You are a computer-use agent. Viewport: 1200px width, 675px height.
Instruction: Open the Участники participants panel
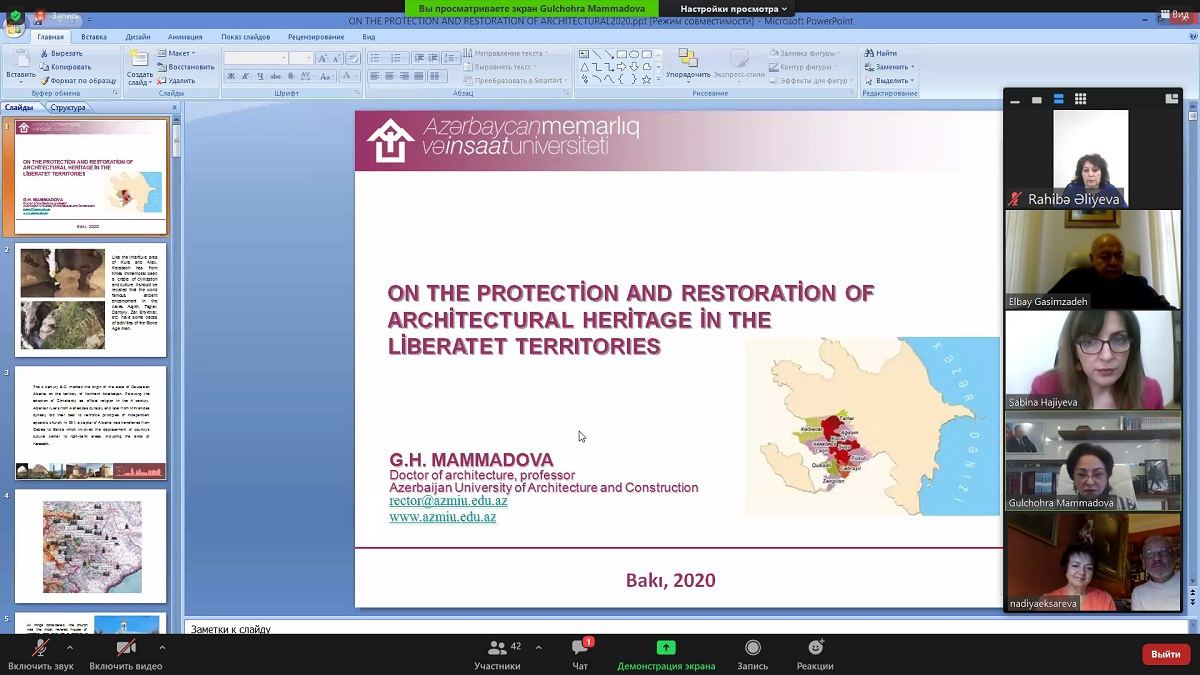tap(498, 655)
